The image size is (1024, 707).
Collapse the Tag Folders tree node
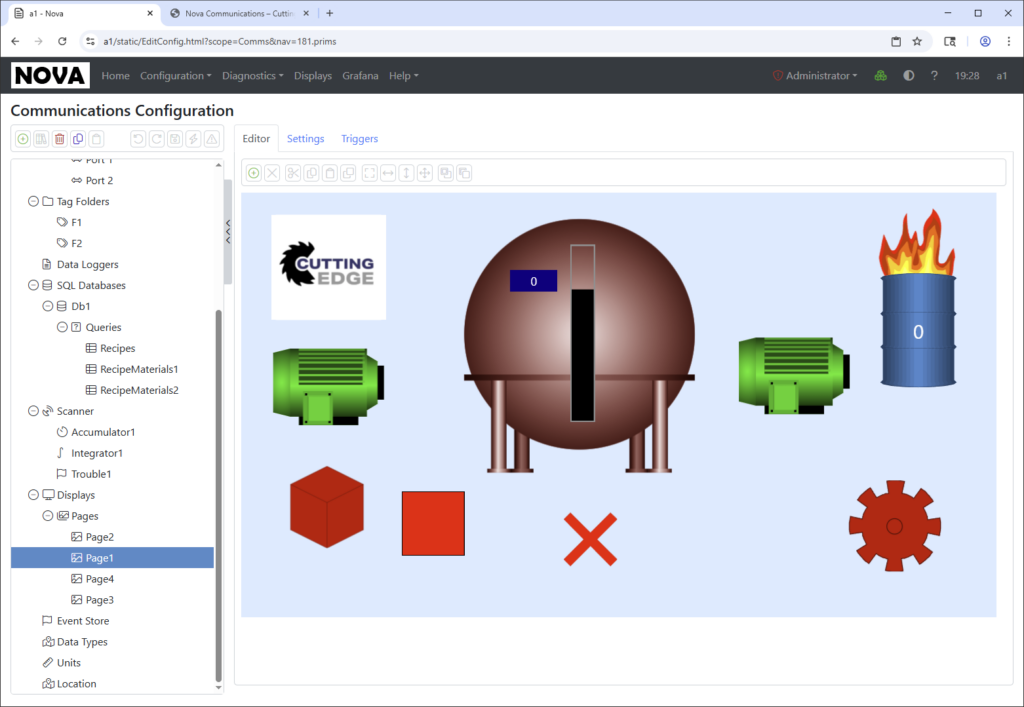[x=32, y=202]
